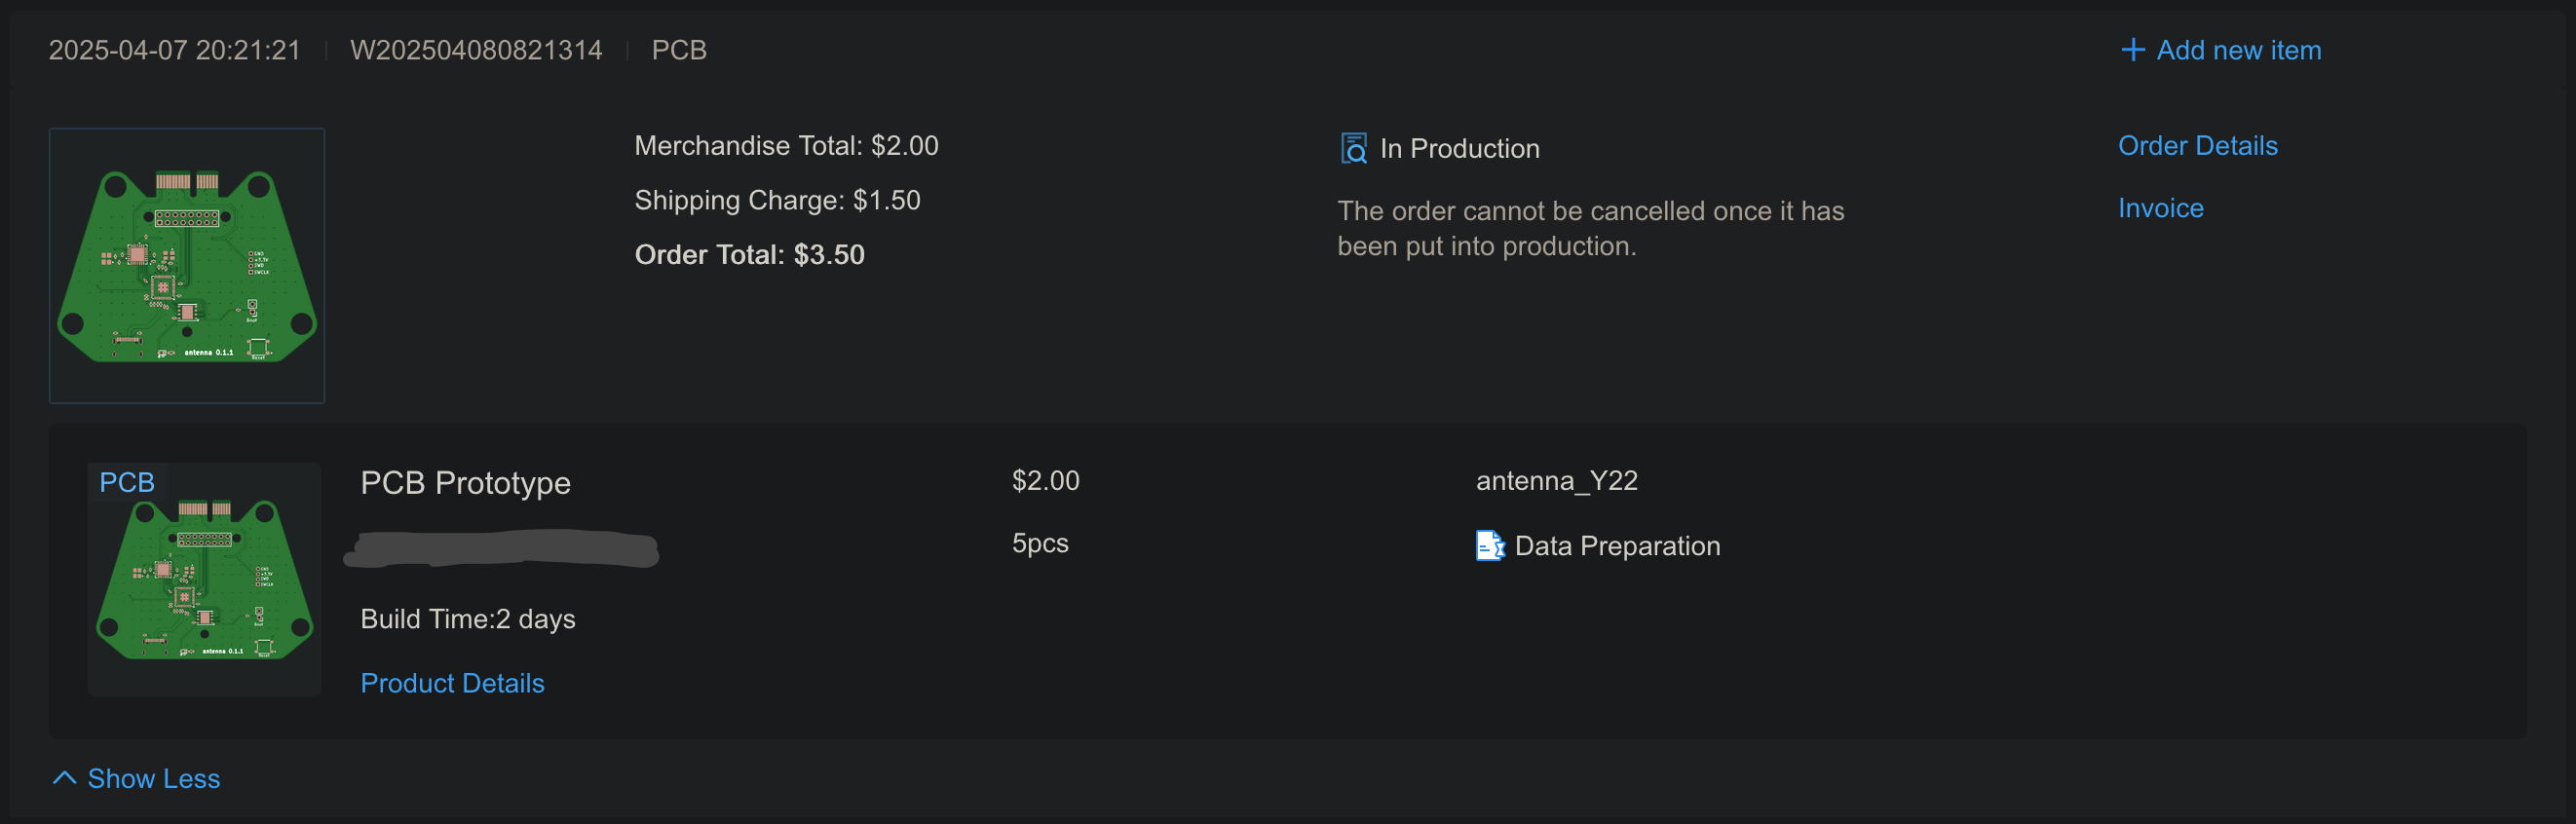Screen dimensions: 2576x824
Task: Click the Data Preparation document icon
Action: 1489,546
